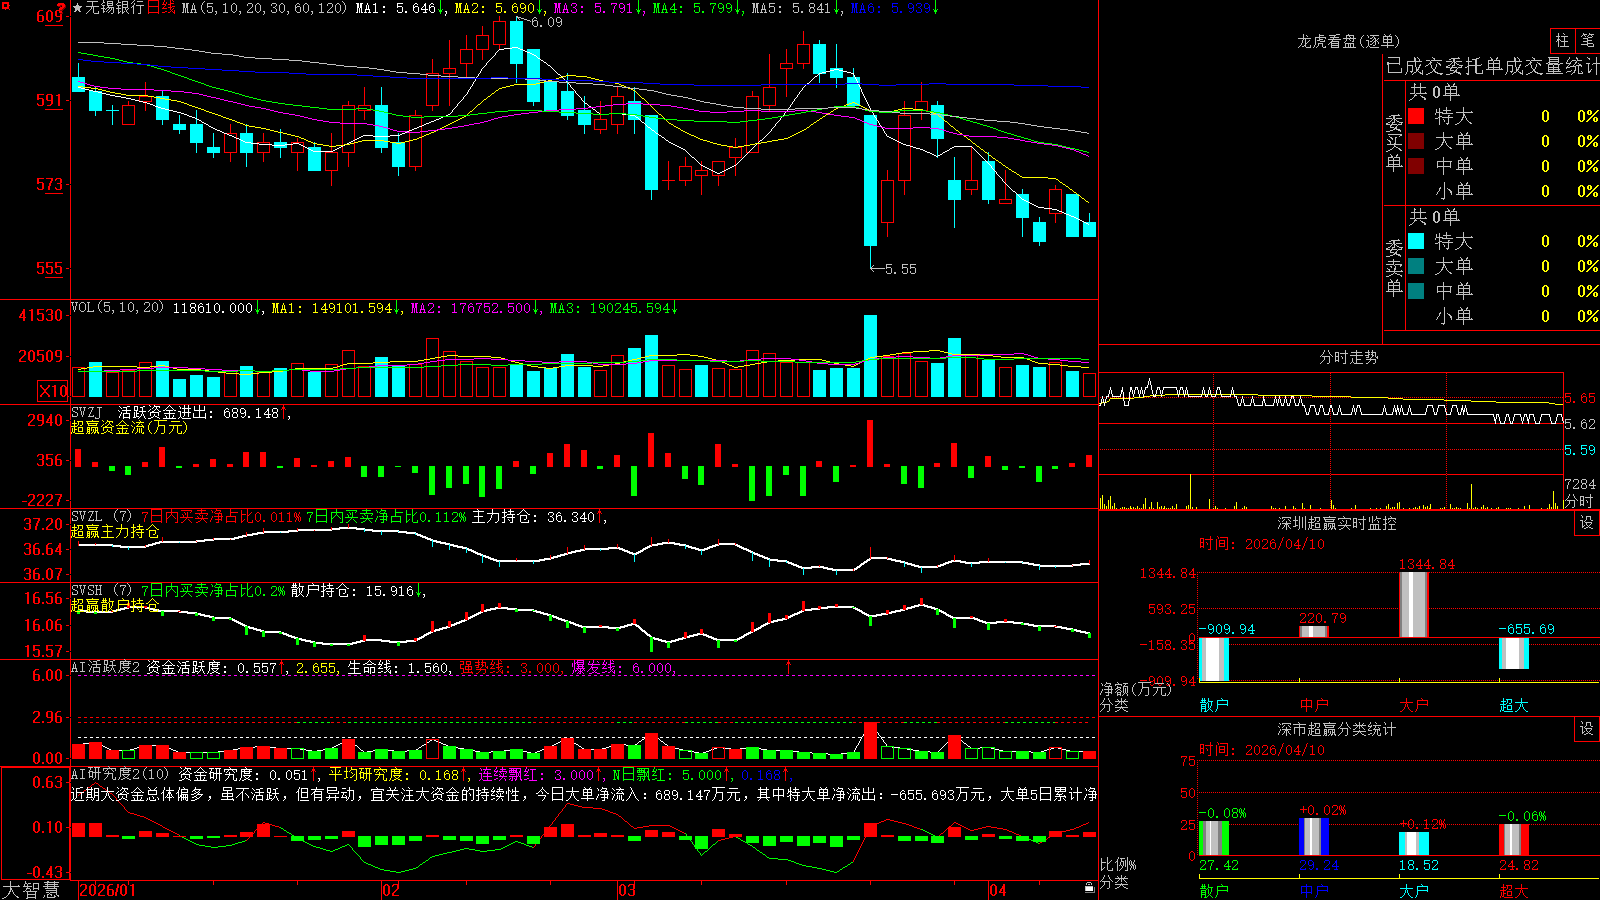Click the SVZL (7) indicator name

pyautogui.click(x=101, y=517)
